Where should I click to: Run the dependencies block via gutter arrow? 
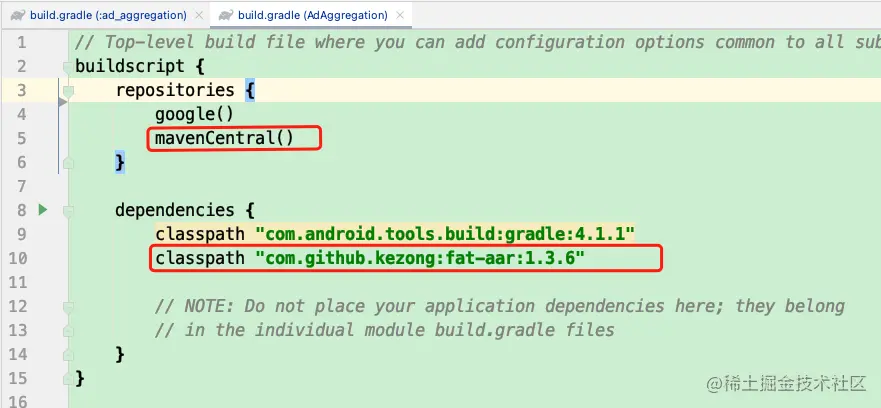43,210
